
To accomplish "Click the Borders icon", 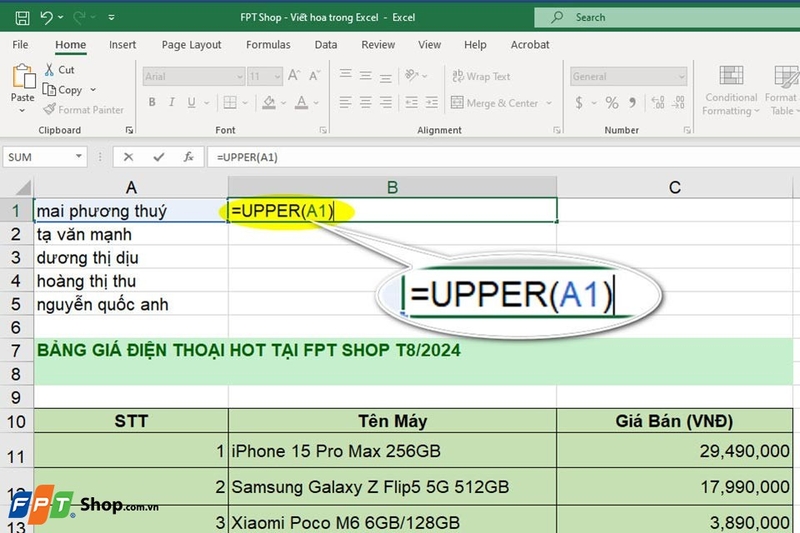I will (x=230, y=103).
